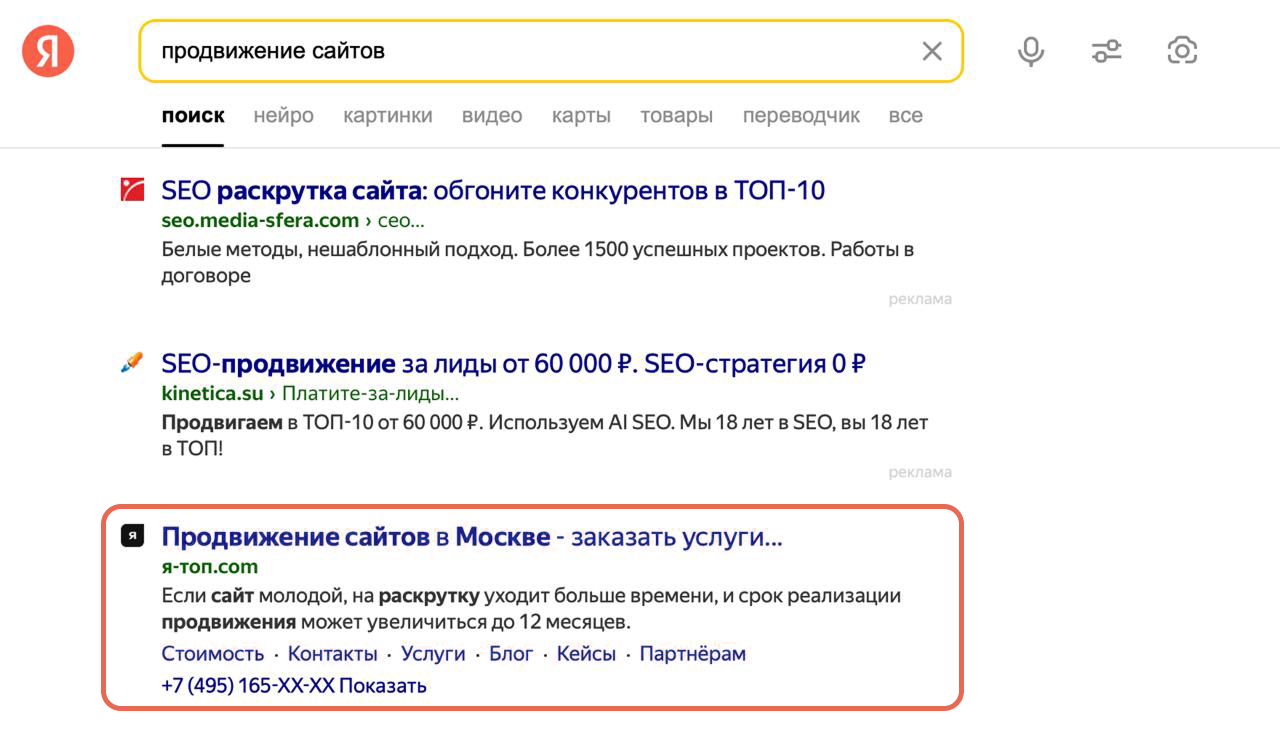This screenshot has height=732, width=1280.
Task: Select the карты tab
Action: tap(581, 116)
